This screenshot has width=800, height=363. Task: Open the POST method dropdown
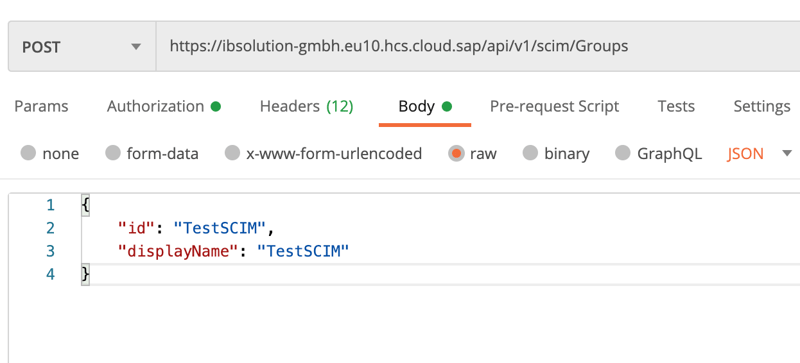pyautogui.click(x=82, y=47)
